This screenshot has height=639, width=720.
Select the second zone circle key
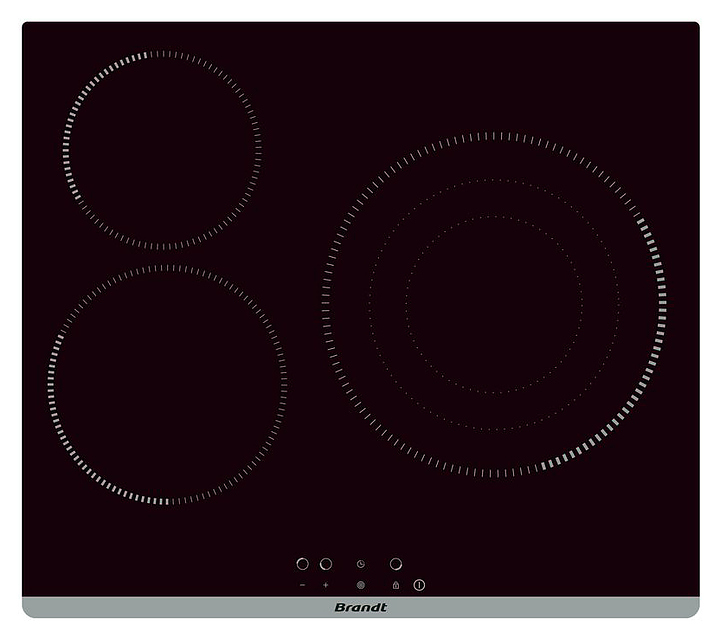[x=325, y=564]
